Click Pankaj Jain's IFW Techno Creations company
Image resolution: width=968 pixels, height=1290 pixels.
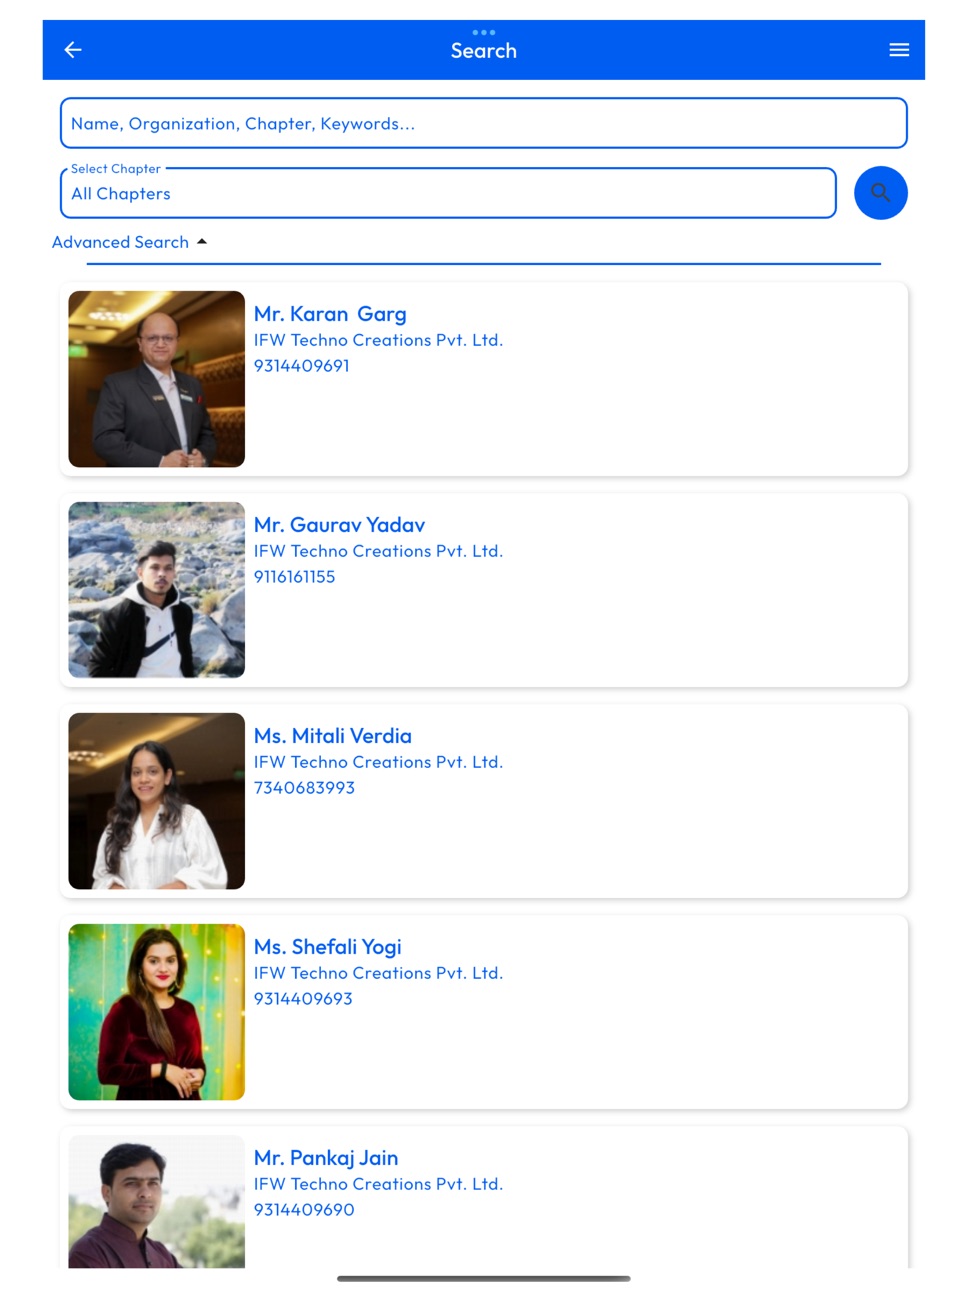pyautogui.click(x=378, y=1184)
